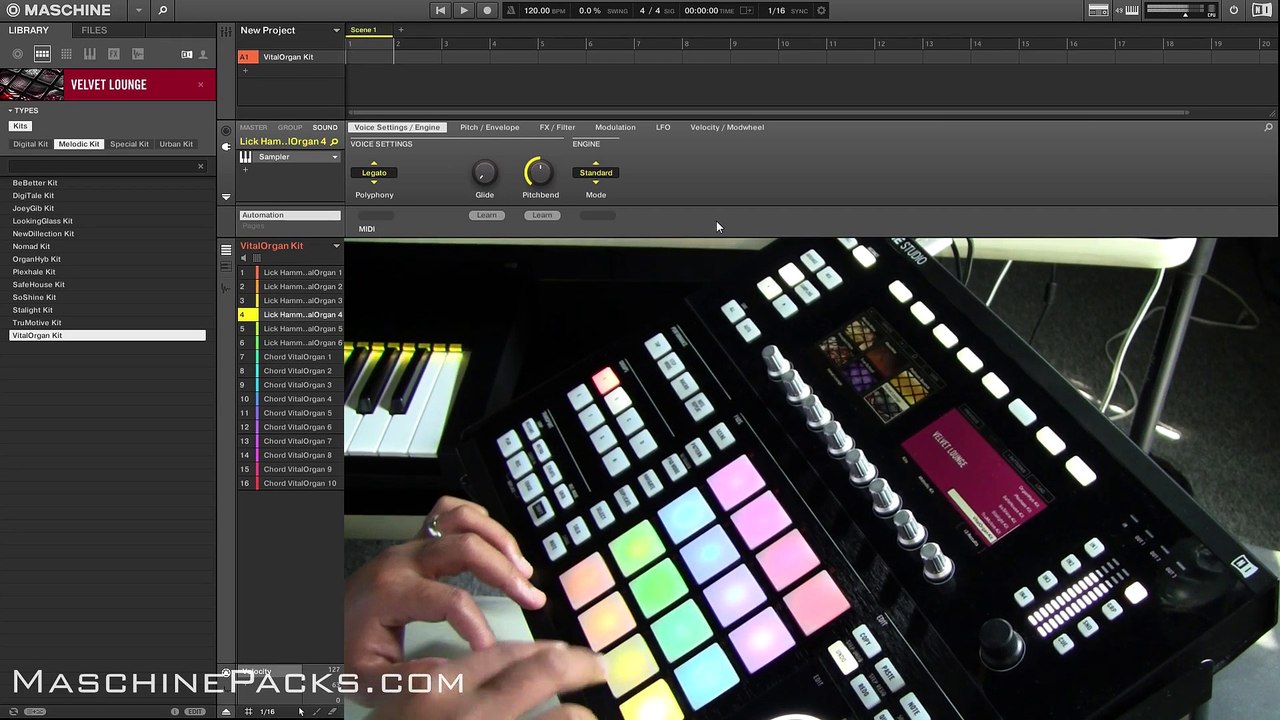Viewport: 1280px width, 720px height.
Task: Open the Pitch / Envelope page
Action: [490, 128]
